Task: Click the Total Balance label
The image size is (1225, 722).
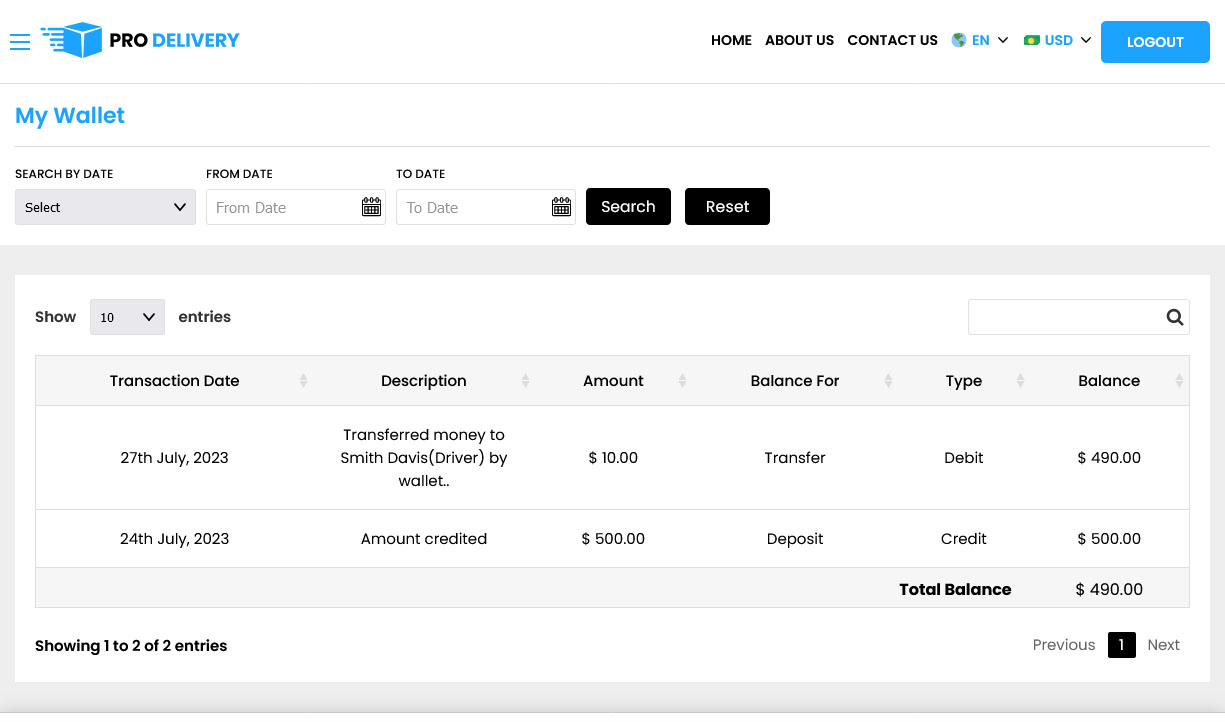Action: (955, 589)
